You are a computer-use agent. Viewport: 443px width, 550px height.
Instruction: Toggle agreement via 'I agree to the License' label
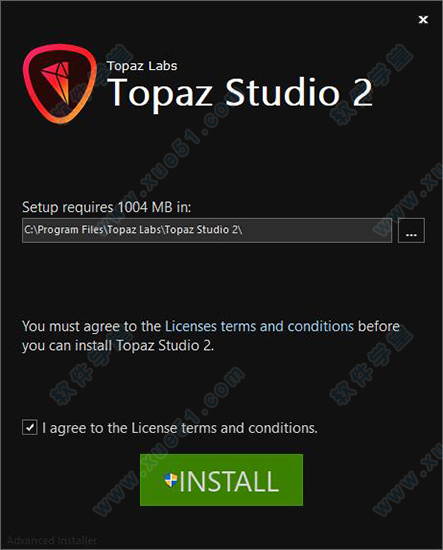180,428
